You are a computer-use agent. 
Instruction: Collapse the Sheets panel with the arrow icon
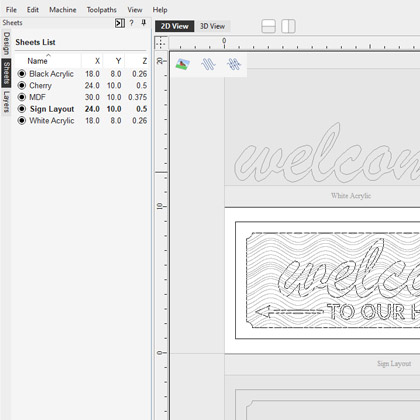120,23
